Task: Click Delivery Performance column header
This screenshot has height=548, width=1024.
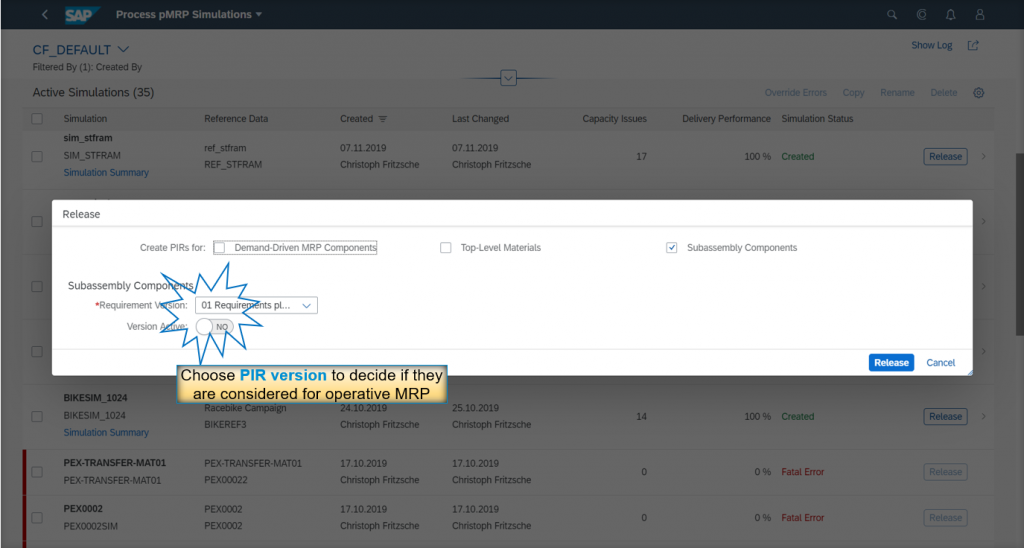Action: point(726,119)
